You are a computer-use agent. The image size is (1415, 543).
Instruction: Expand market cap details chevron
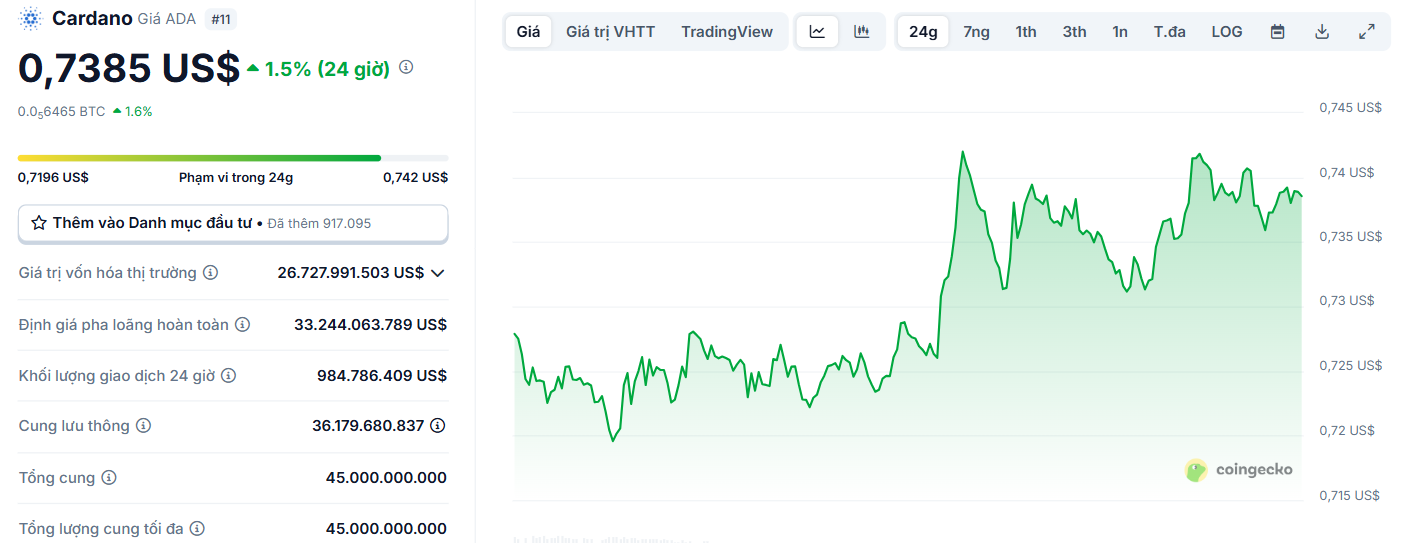[x=437, y=273]
